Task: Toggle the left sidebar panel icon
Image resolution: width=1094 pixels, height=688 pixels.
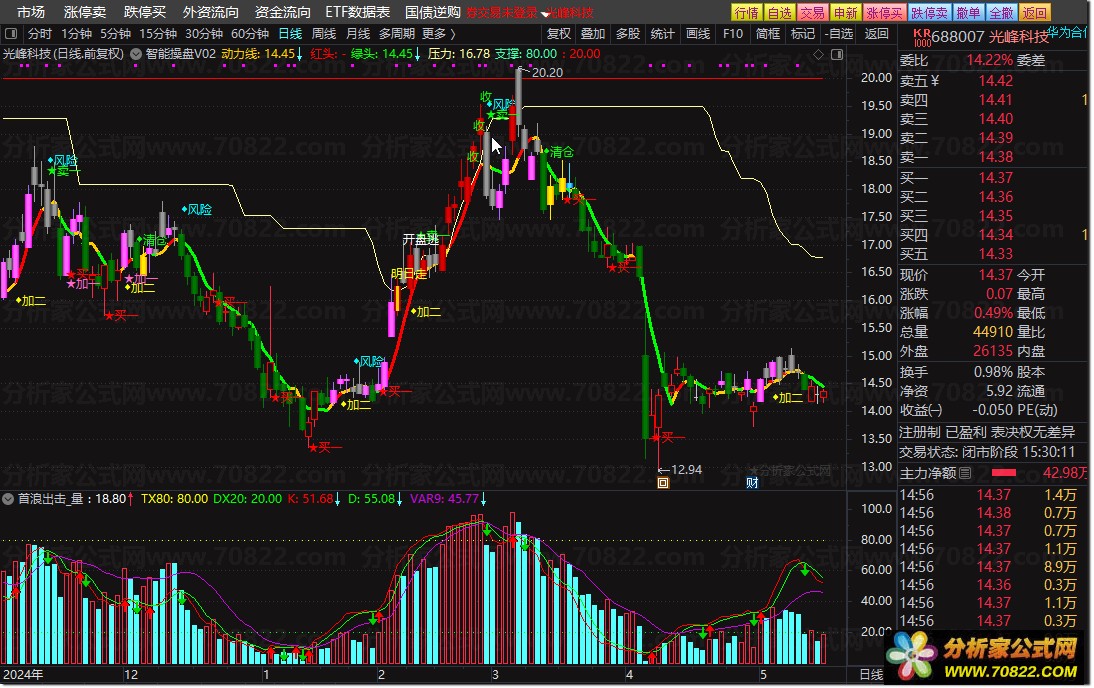Action: tap(10, 33)
